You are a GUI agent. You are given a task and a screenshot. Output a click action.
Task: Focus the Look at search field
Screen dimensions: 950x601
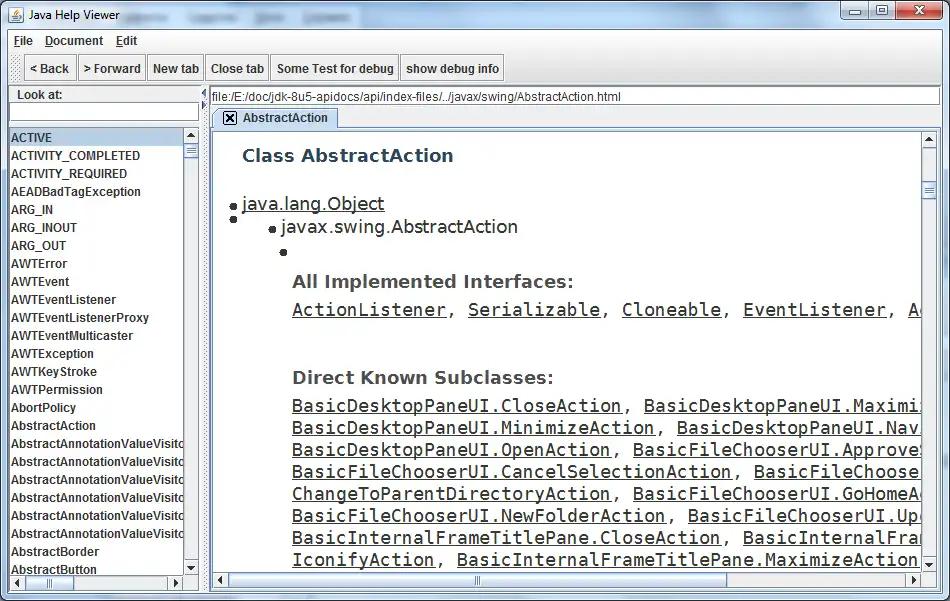[x=104, y=112]
